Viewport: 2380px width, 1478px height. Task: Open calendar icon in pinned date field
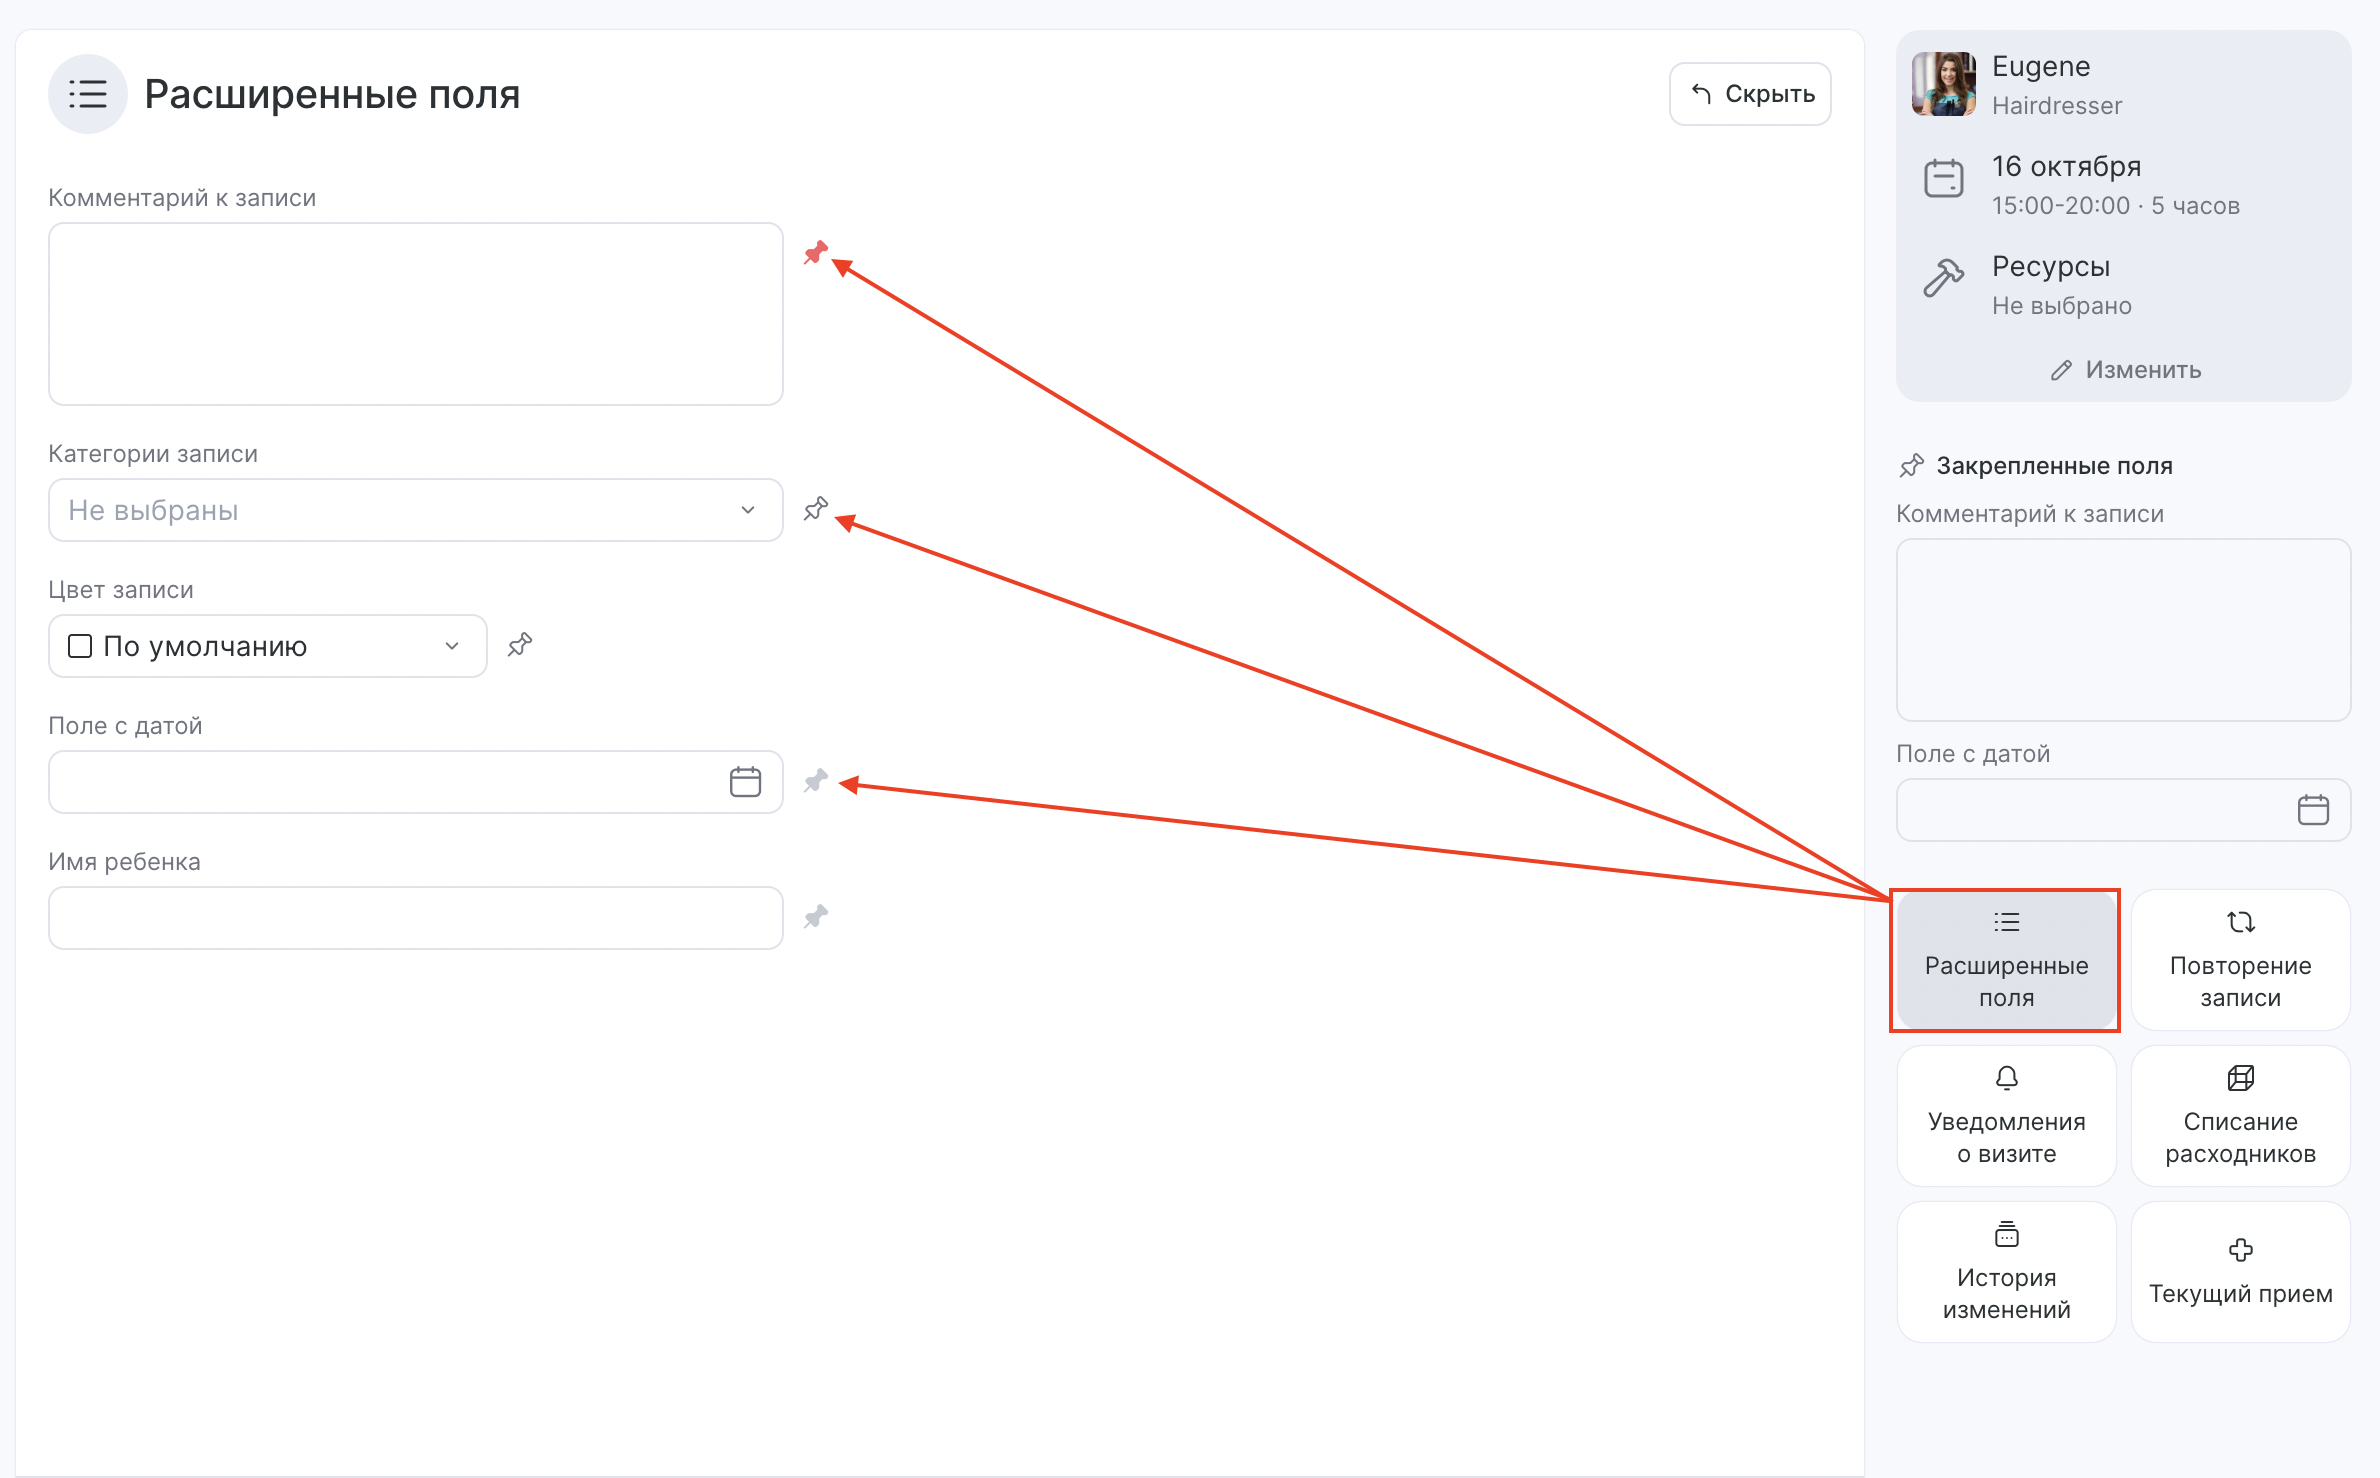coord(2312,810)
